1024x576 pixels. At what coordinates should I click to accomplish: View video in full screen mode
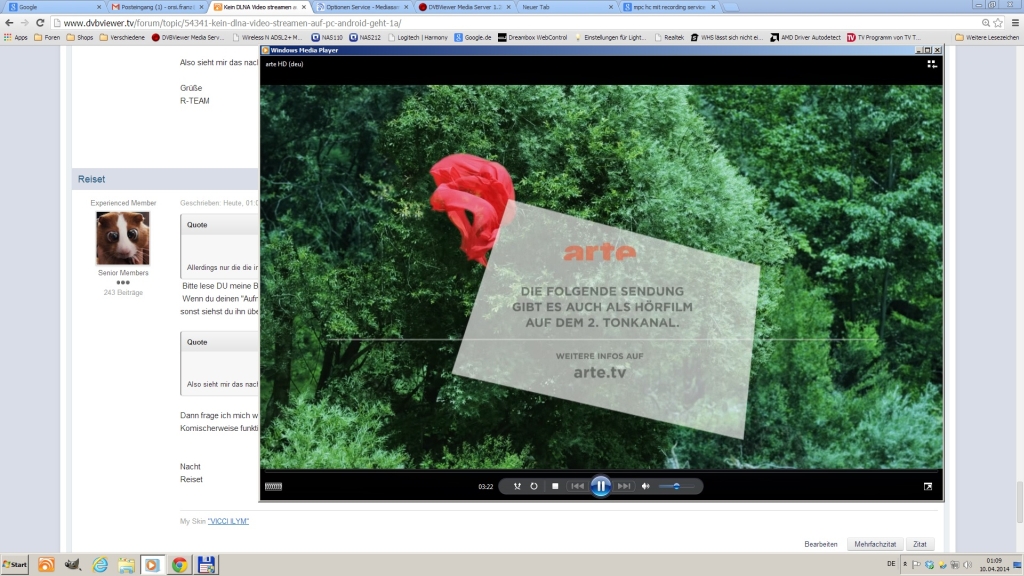928,486
